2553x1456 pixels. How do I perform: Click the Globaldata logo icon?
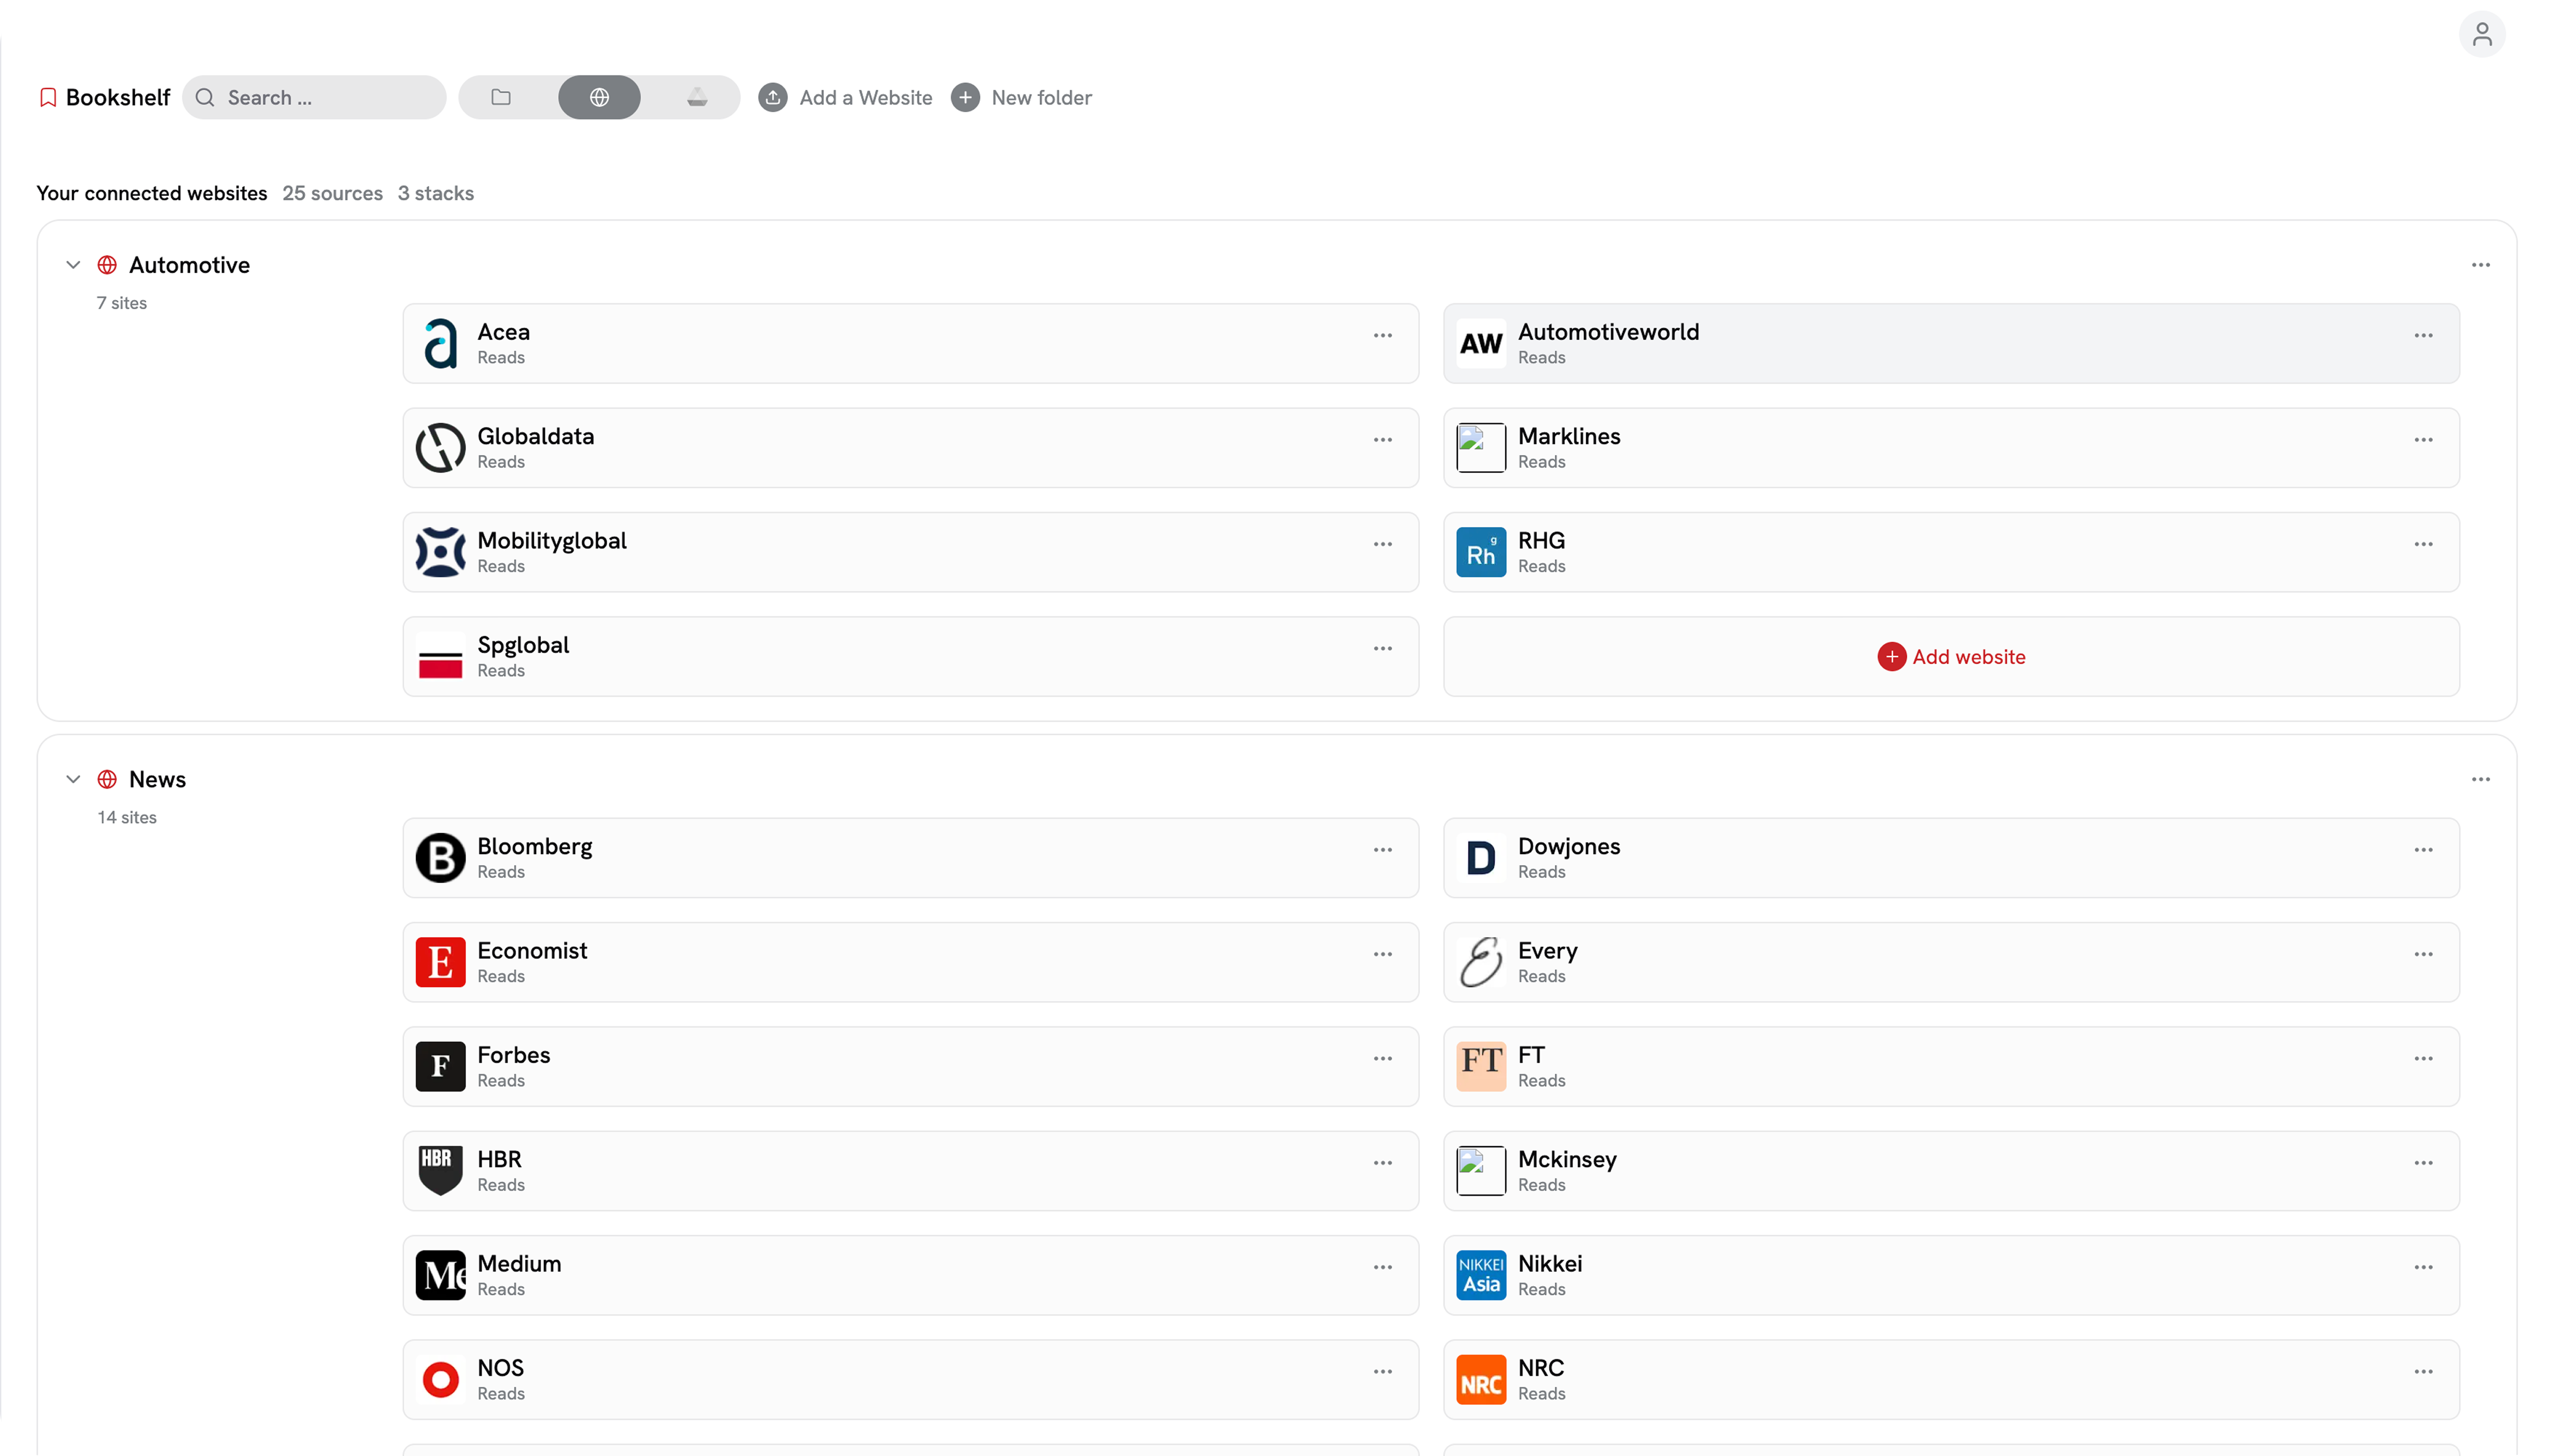coord(440,447)
